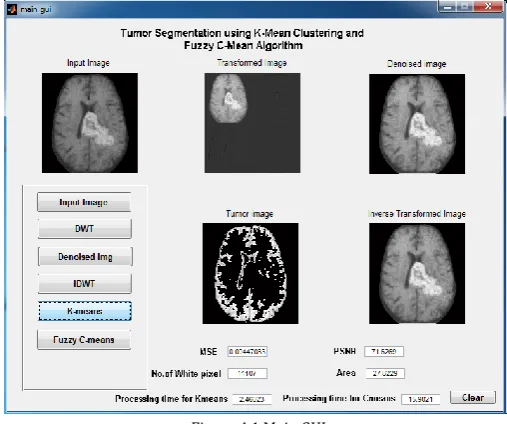Click the 'Tumor image' caption
The image size is (507, 424).
(x=250, y=214)
